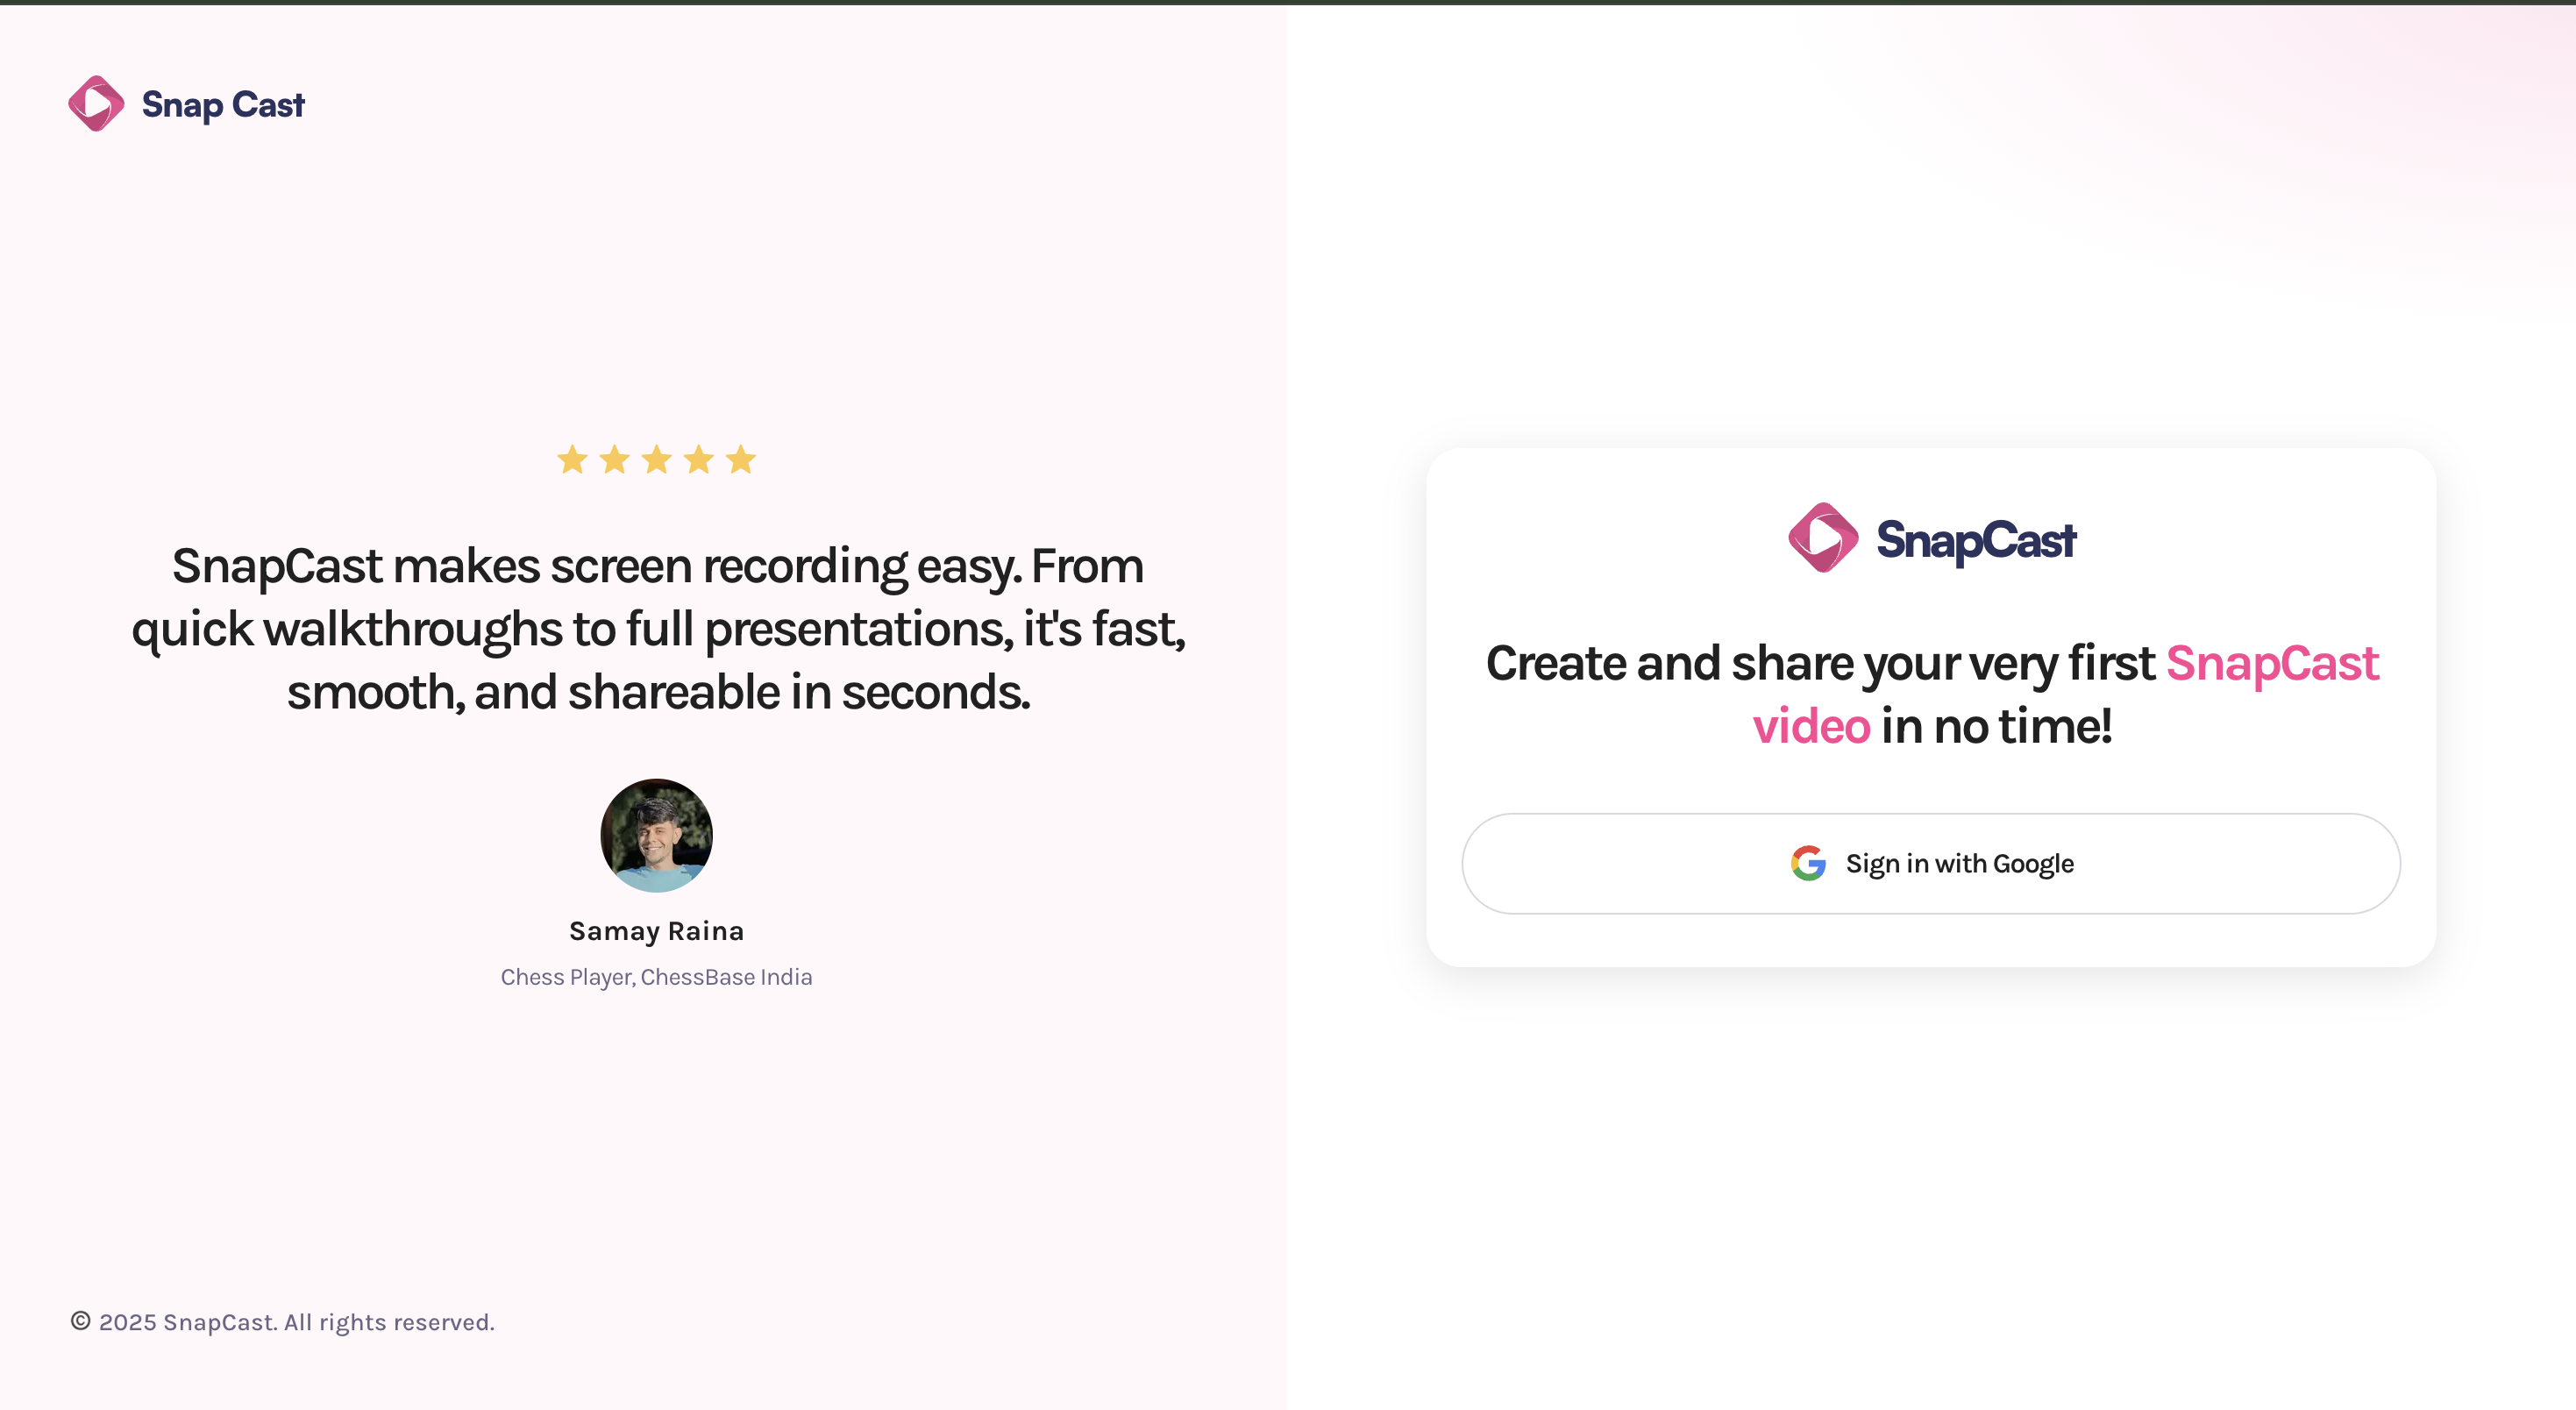The height and width of the screenshot is (1410, 2576).
Task: Click the SnapCast wordmark in sign-in card
Action: [1976, 540]
